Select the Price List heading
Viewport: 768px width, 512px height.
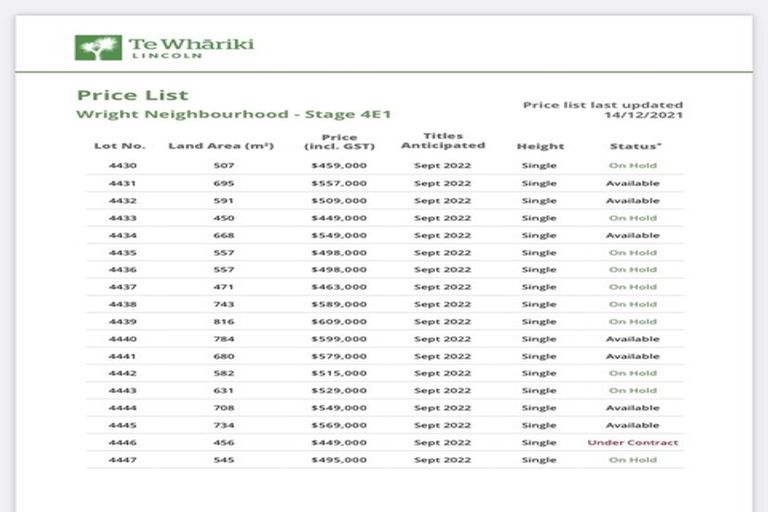[132, 96]
